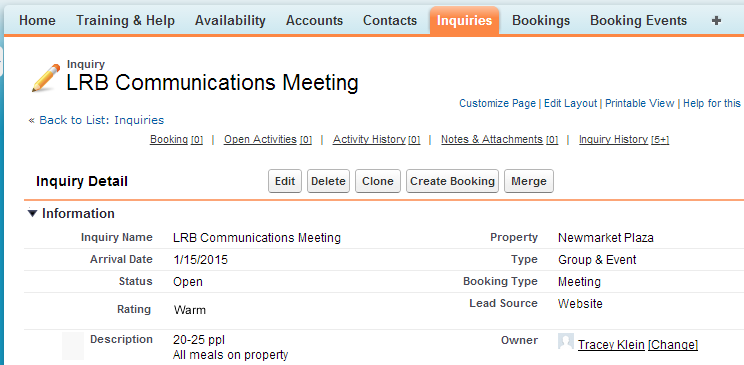Click the Create Booking button
The image size is (744, 365).
(x=452, y=181)
